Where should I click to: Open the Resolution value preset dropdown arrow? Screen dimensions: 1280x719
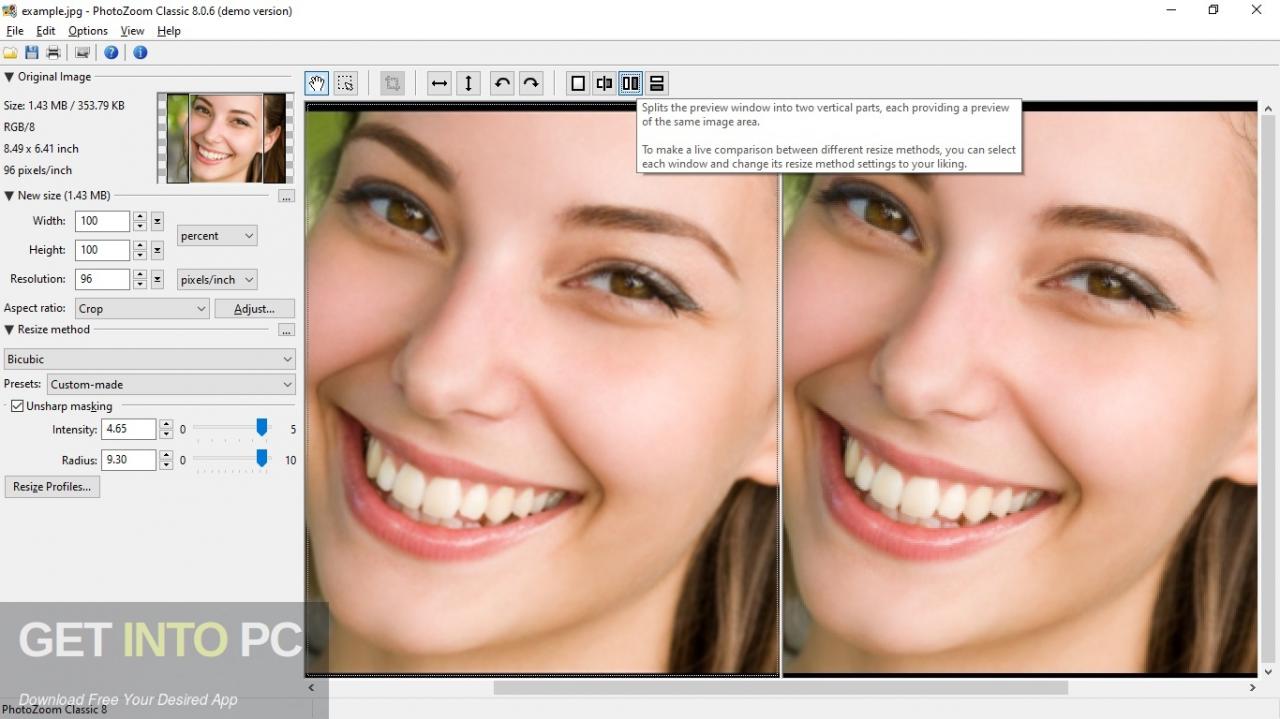pyautogui.click(x=157, y=280)
